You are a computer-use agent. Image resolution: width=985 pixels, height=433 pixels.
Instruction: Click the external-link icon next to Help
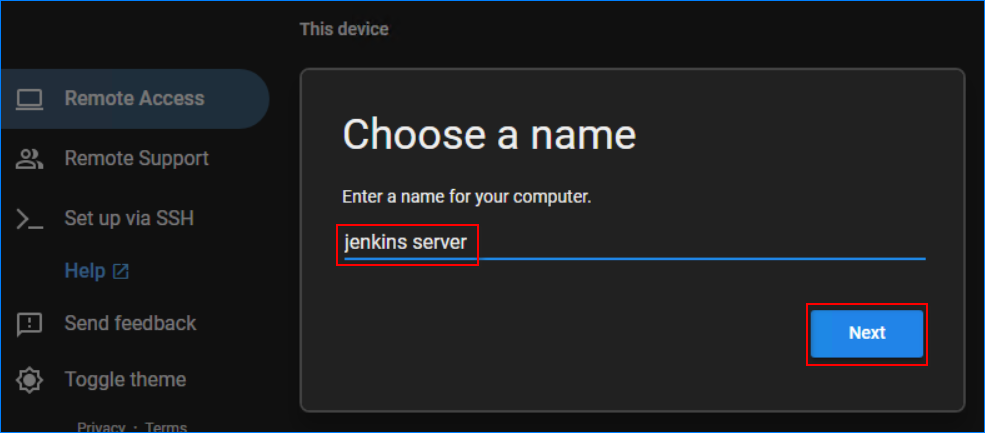[x=121, y=271]
